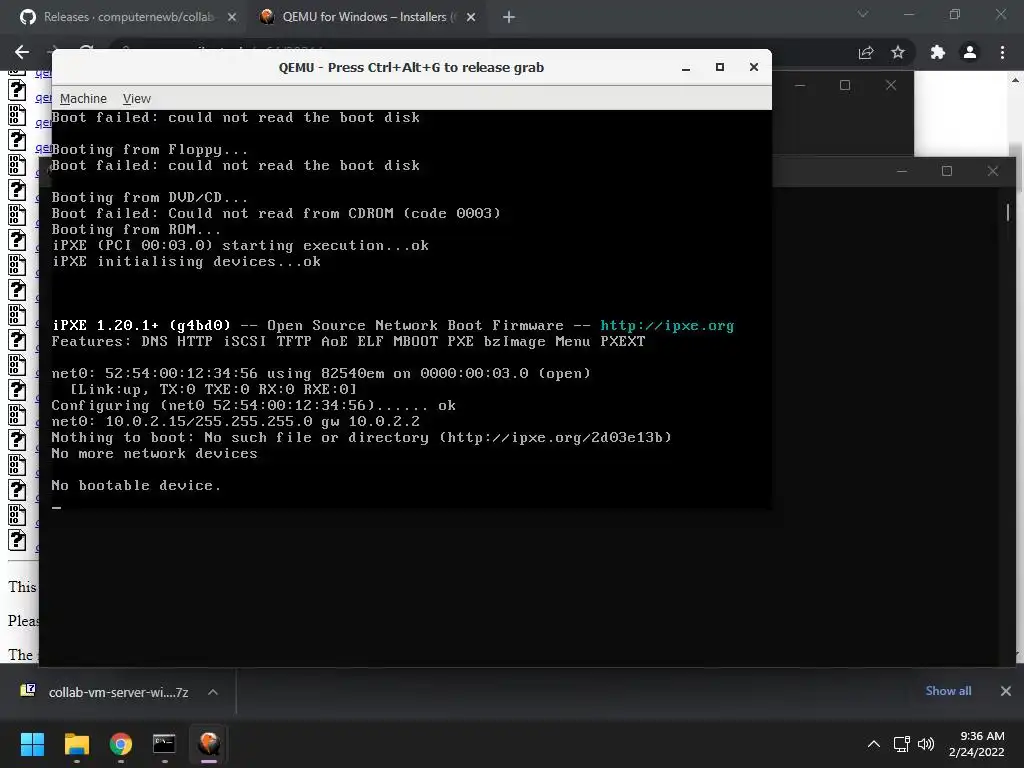Image resolution: width=1024 pixels, height=768 pixels.
Task: Open QEMU from the taskbar
Action: pyautogui.click(x=209, y=744)
